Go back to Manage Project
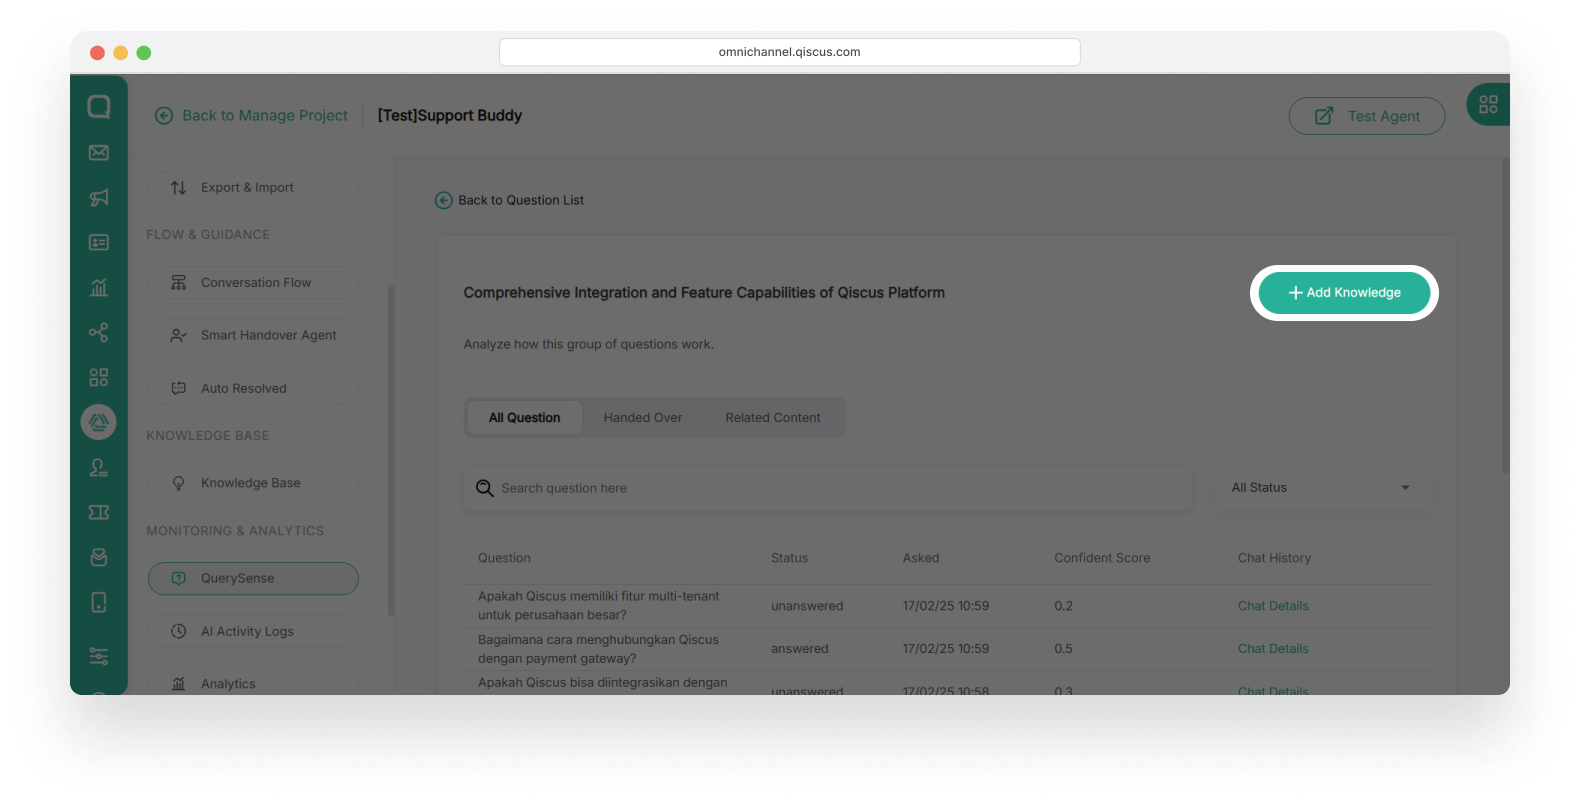 252,116
